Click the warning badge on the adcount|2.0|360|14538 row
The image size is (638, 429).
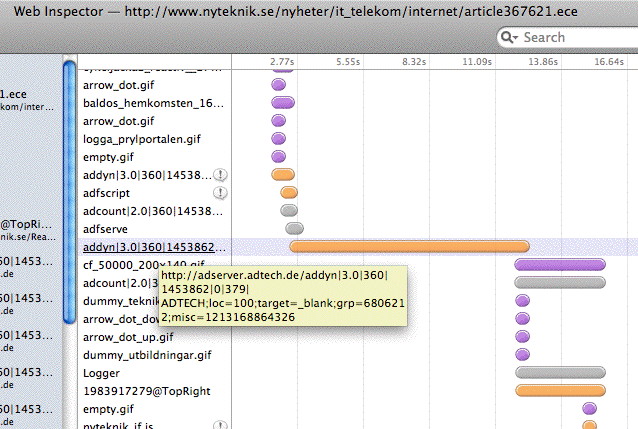coord(220,211)
